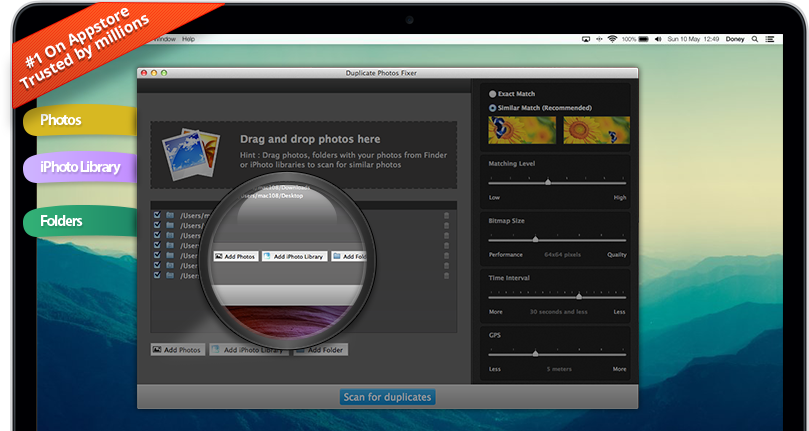Click the left sunflower preview thumbnail
Screen dimensions: 809x431
[522, 130]
